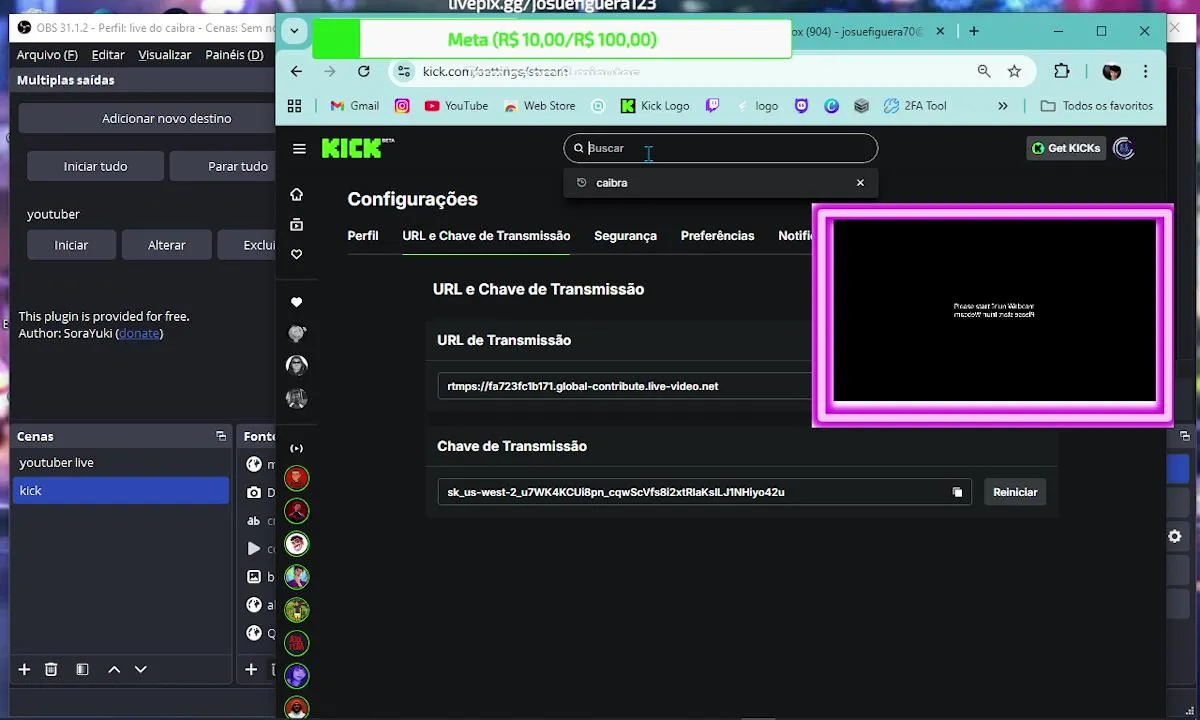Open Kick browse icon below home
The width and height of the screenshot is (1200, 720).
pyautogui.click(x=296, y=224)
